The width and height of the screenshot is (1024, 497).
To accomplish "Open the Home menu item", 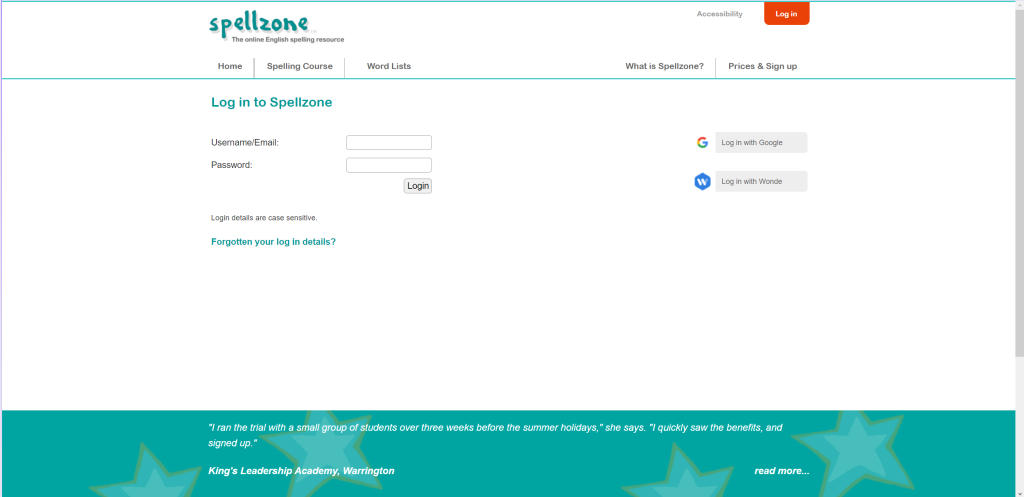I will tap(230, 66).
